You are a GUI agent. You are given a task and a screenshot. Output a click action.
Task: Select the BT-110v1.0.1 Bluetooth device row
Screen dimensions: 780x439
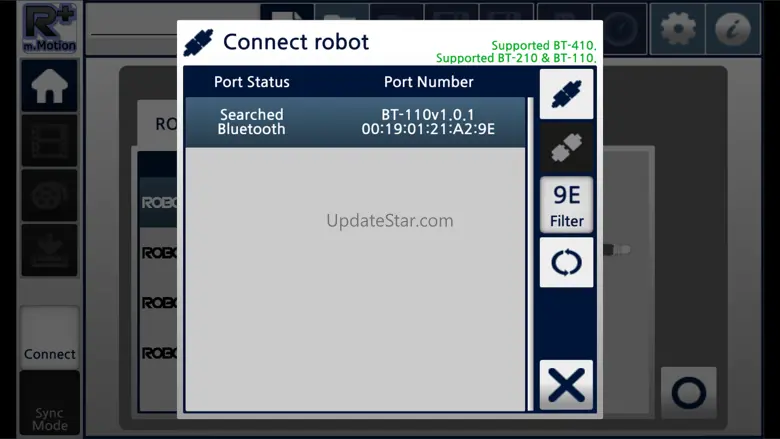(x=355, y=122)
